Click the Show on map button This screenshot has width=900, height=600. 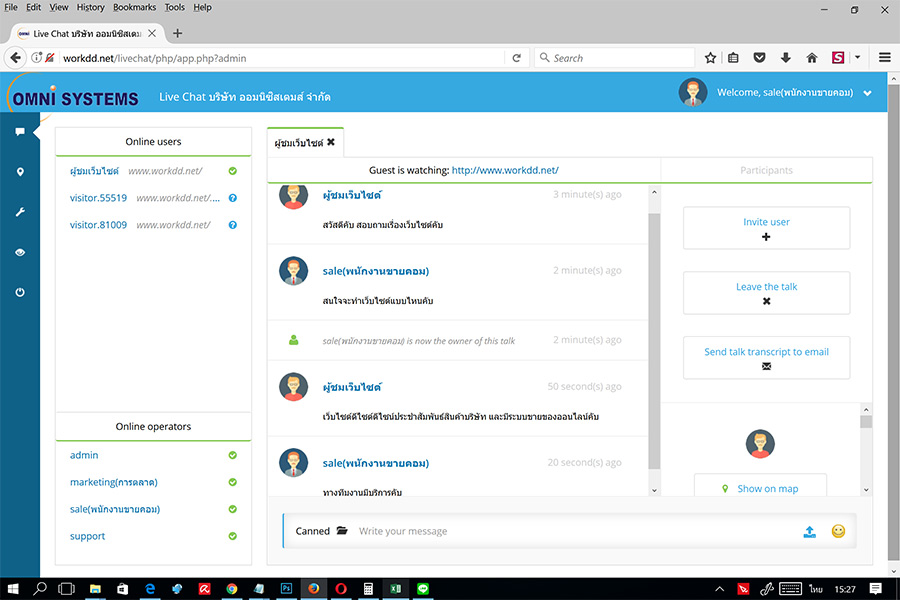pos(760,488)
